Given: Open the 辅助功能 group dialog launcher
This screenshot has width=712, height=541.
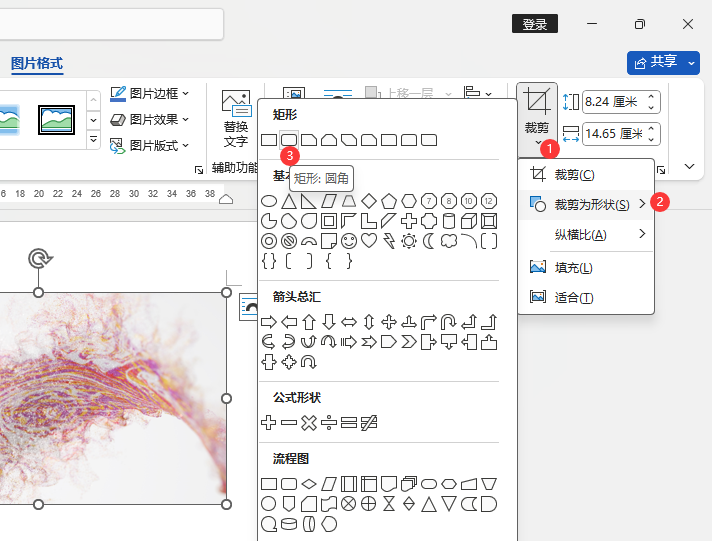Looking at the screenshot, I should [x=198, y=169].
